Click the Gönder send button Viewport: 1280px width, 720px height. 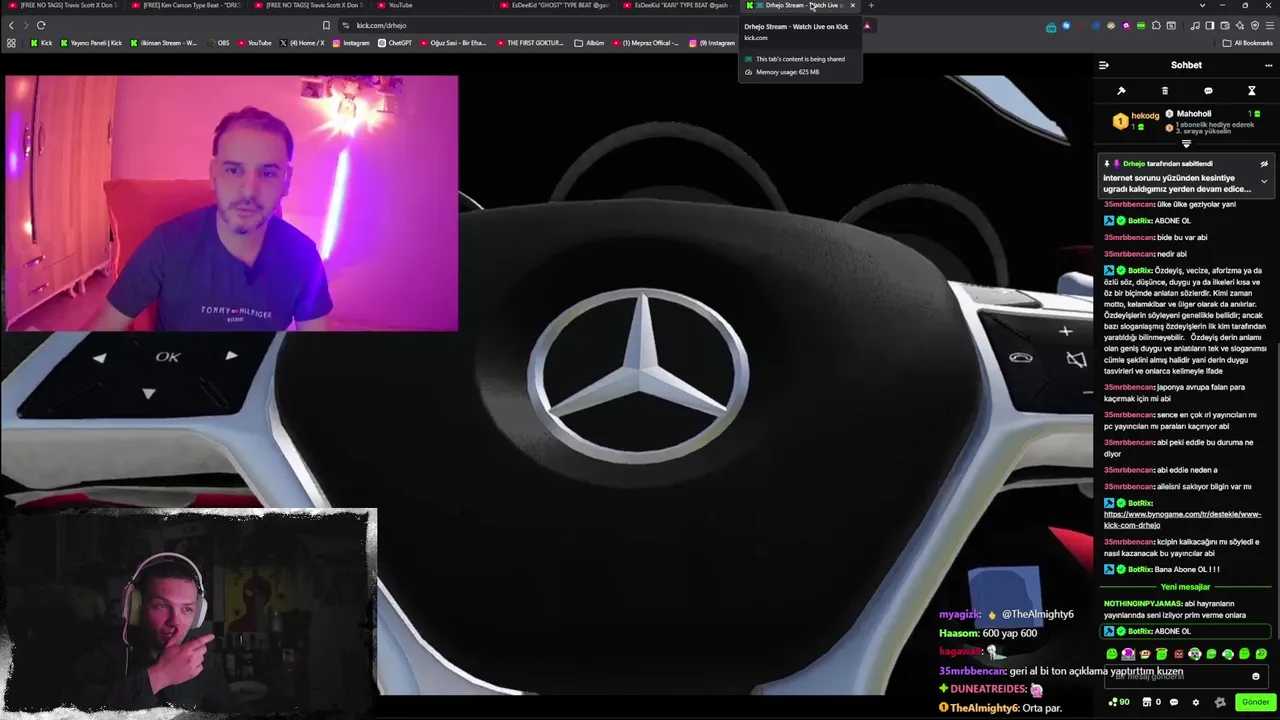1254,702
